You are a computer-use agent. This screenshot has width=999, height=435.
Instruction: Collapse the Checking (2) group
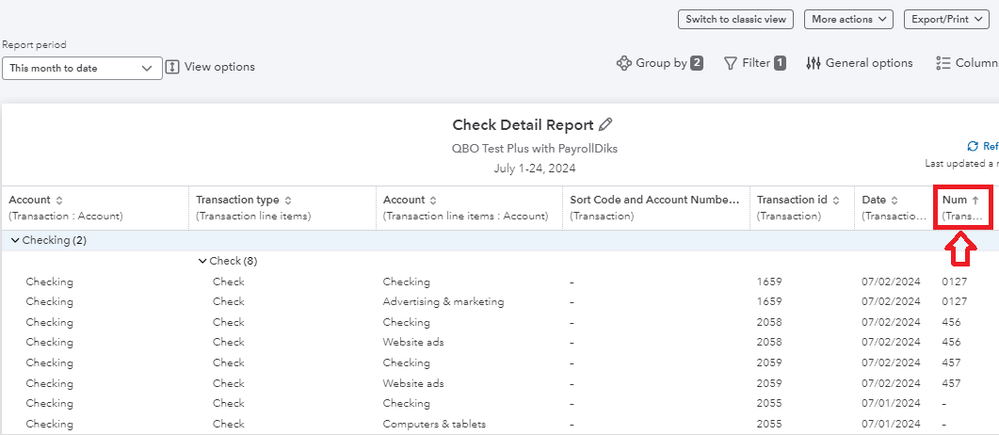(15, 240)
